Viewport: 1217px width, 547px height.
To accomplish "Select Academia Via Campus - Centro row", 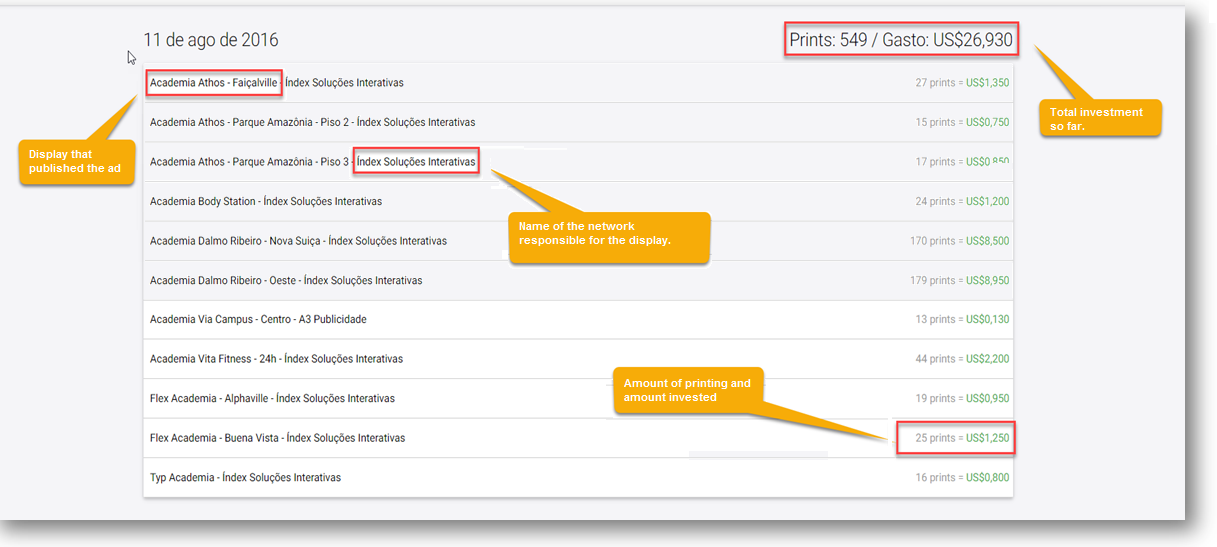I will (x=258, y=320).
